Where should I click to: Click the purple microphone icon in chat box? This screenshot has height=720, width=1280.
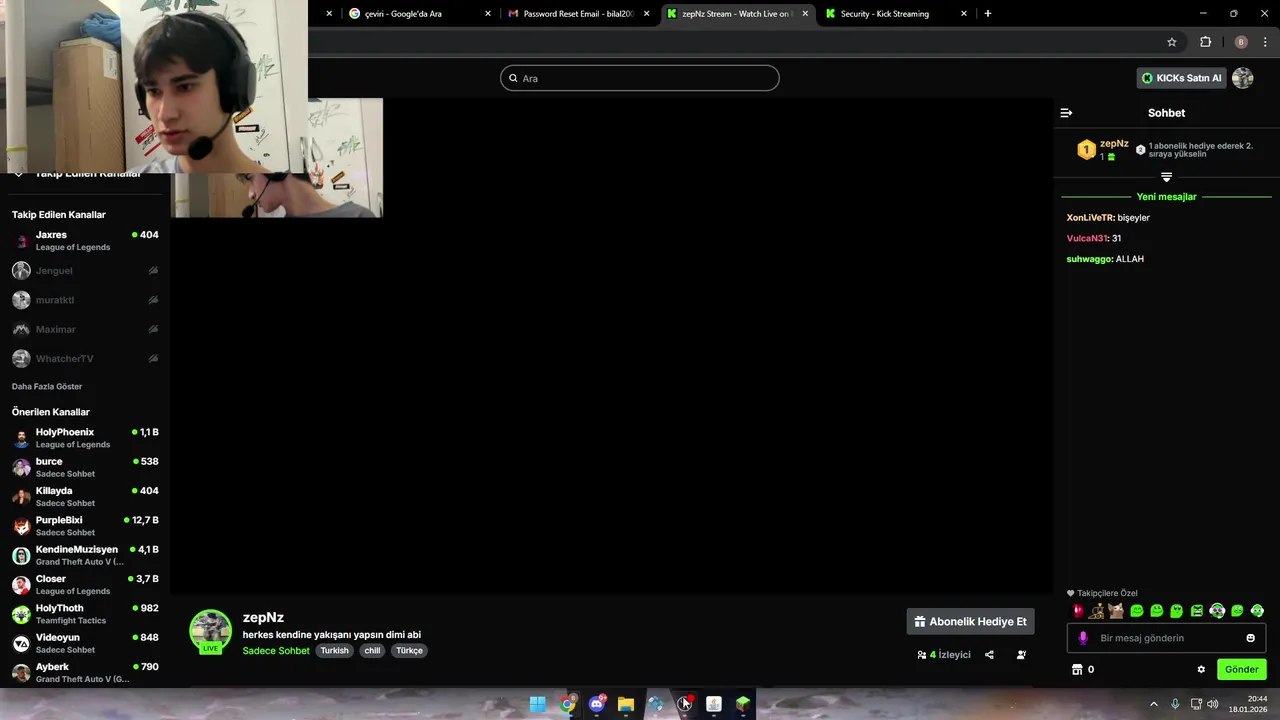(1082, 638)
